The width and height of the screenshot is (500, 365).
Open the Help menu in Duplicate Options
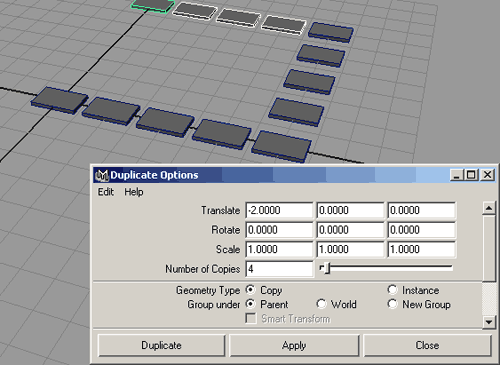pos(134,192)
